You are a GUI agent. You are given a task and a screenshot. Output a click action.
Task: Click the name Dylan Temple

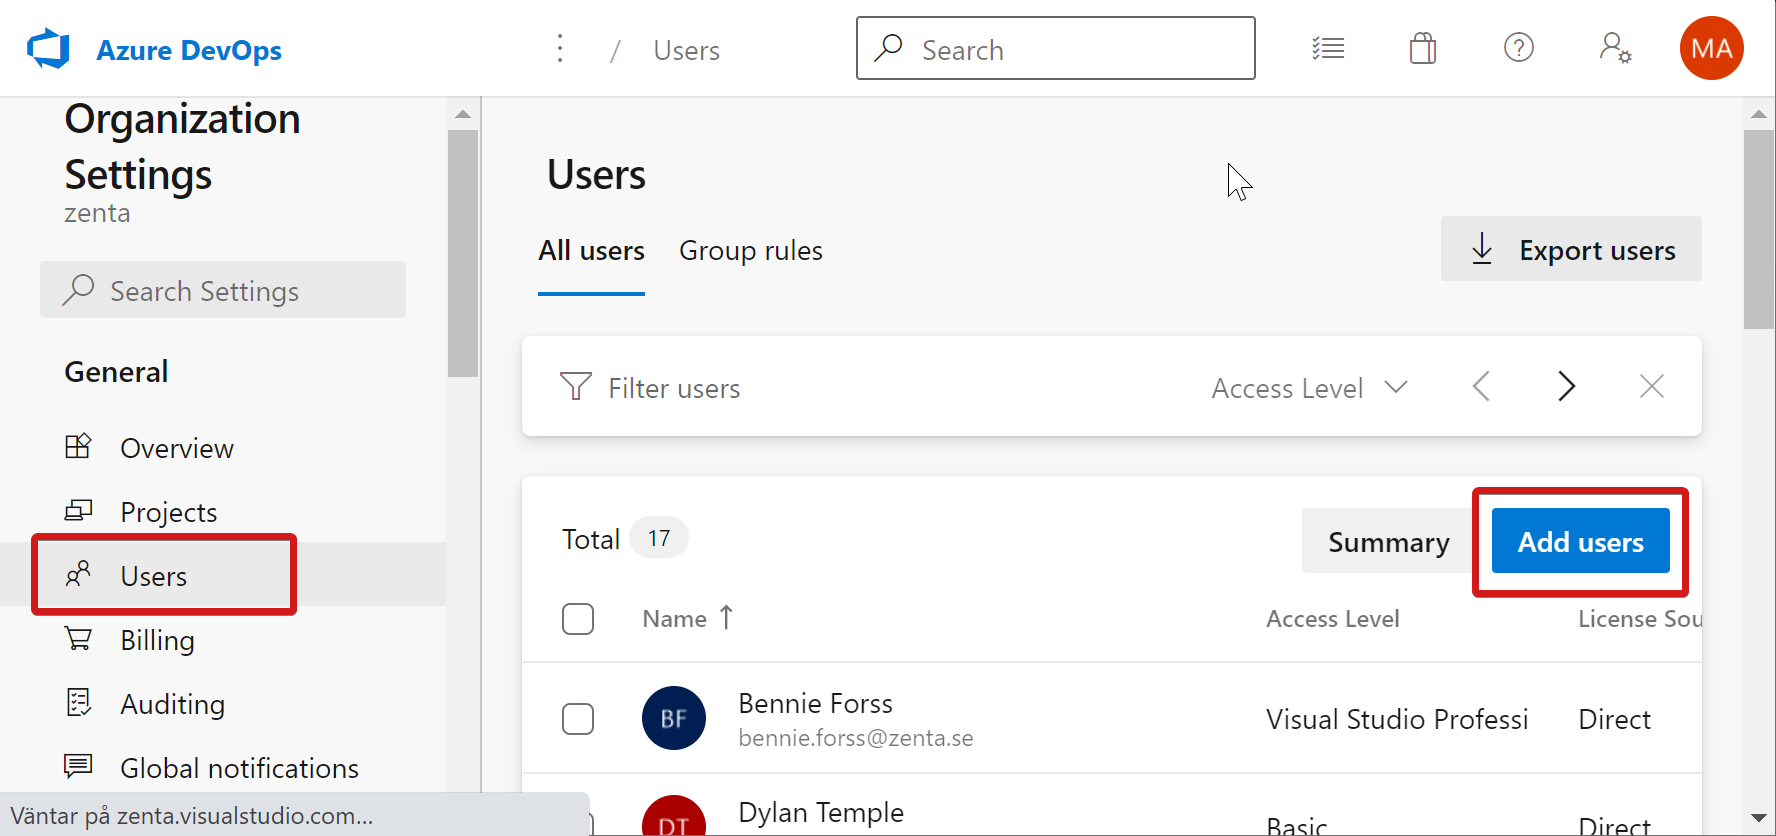[x=821, y=812]
